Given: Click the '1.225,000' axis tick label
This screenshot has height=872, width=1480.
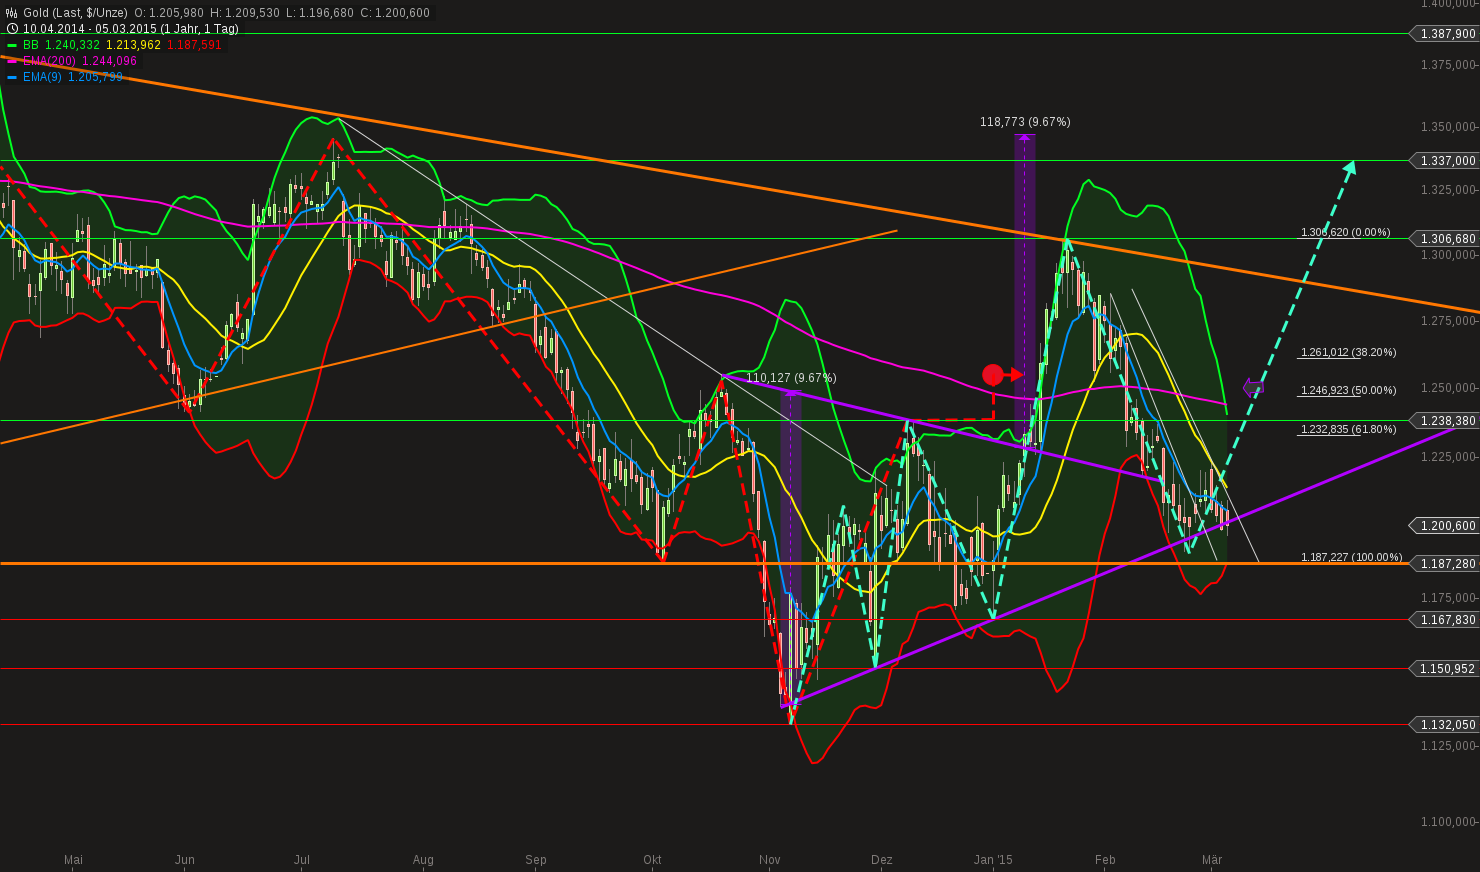Looking at the screenshot, I should [x=1448, y=457].
